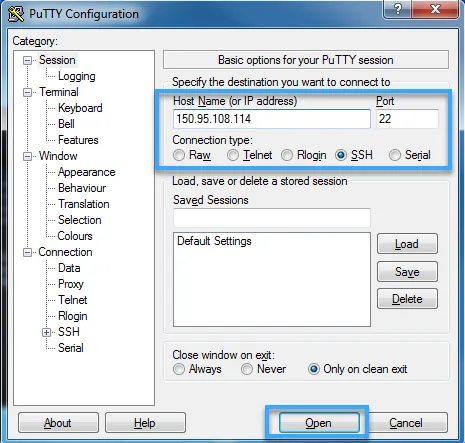
Task: Select the Telnet connection type radio
Action: coord(233,155)
